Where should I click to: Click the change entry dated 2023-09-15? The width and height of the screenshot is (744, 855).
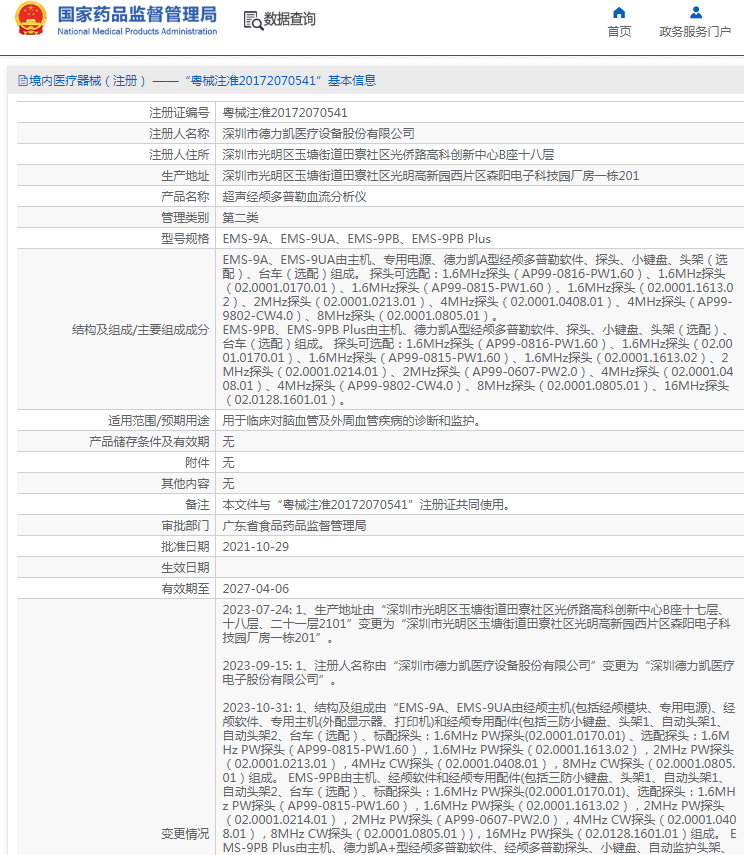tap(478, 673)
